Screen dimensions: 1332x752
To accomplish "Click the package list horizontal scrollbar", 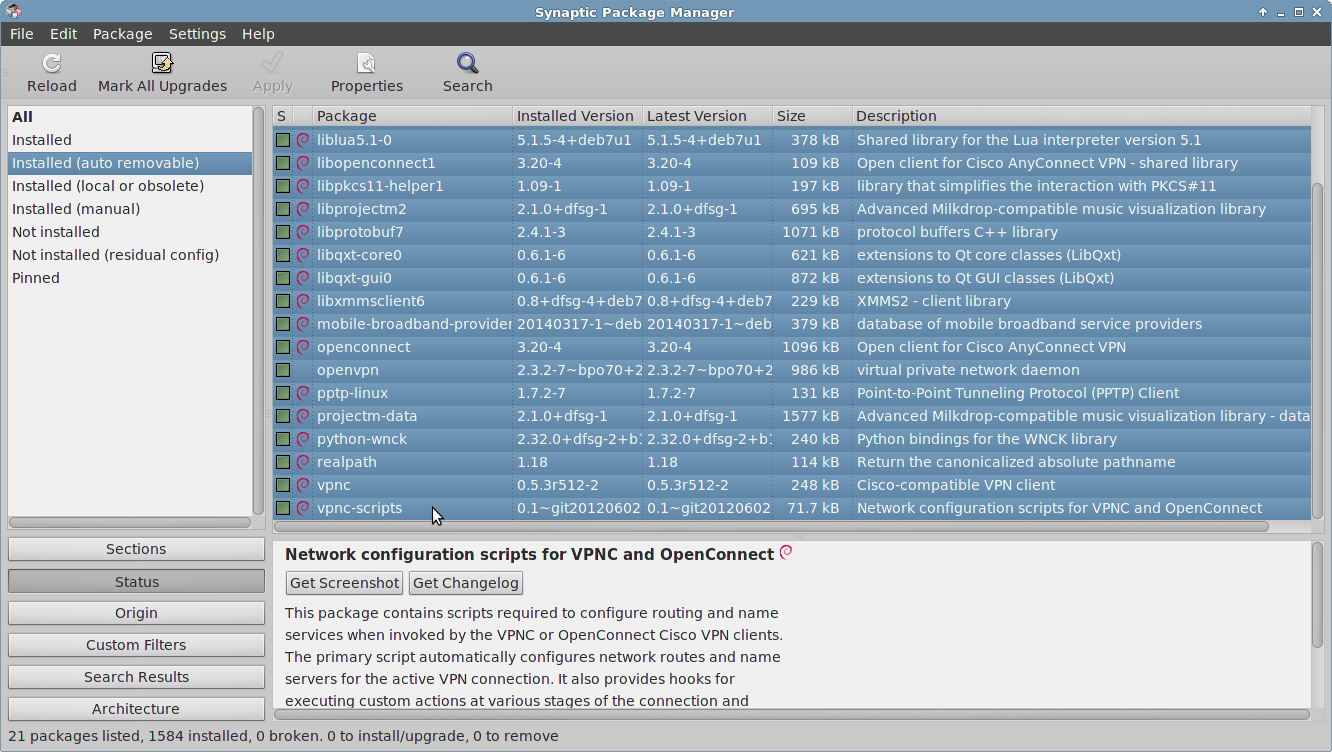I will pos(771,526).
